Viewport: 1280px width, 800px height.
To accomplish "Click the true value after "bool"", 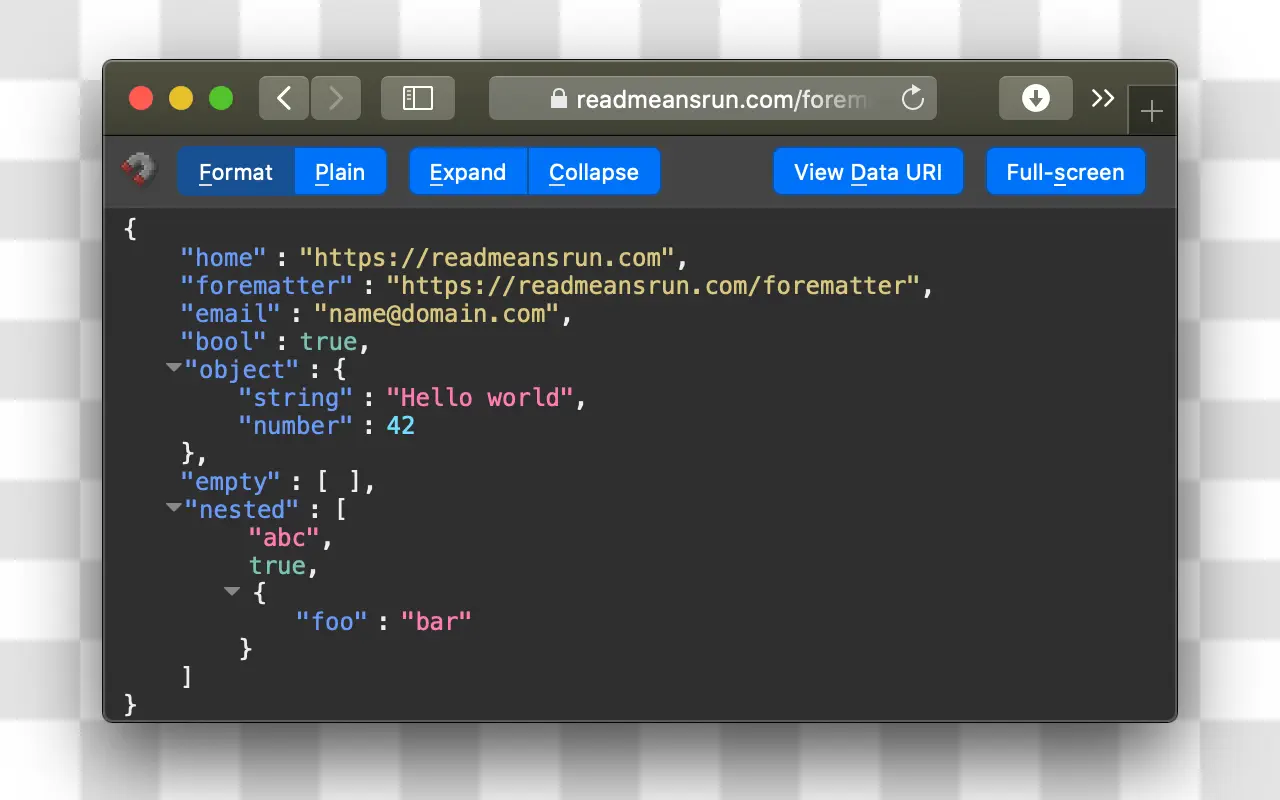I will coord(329,342).
